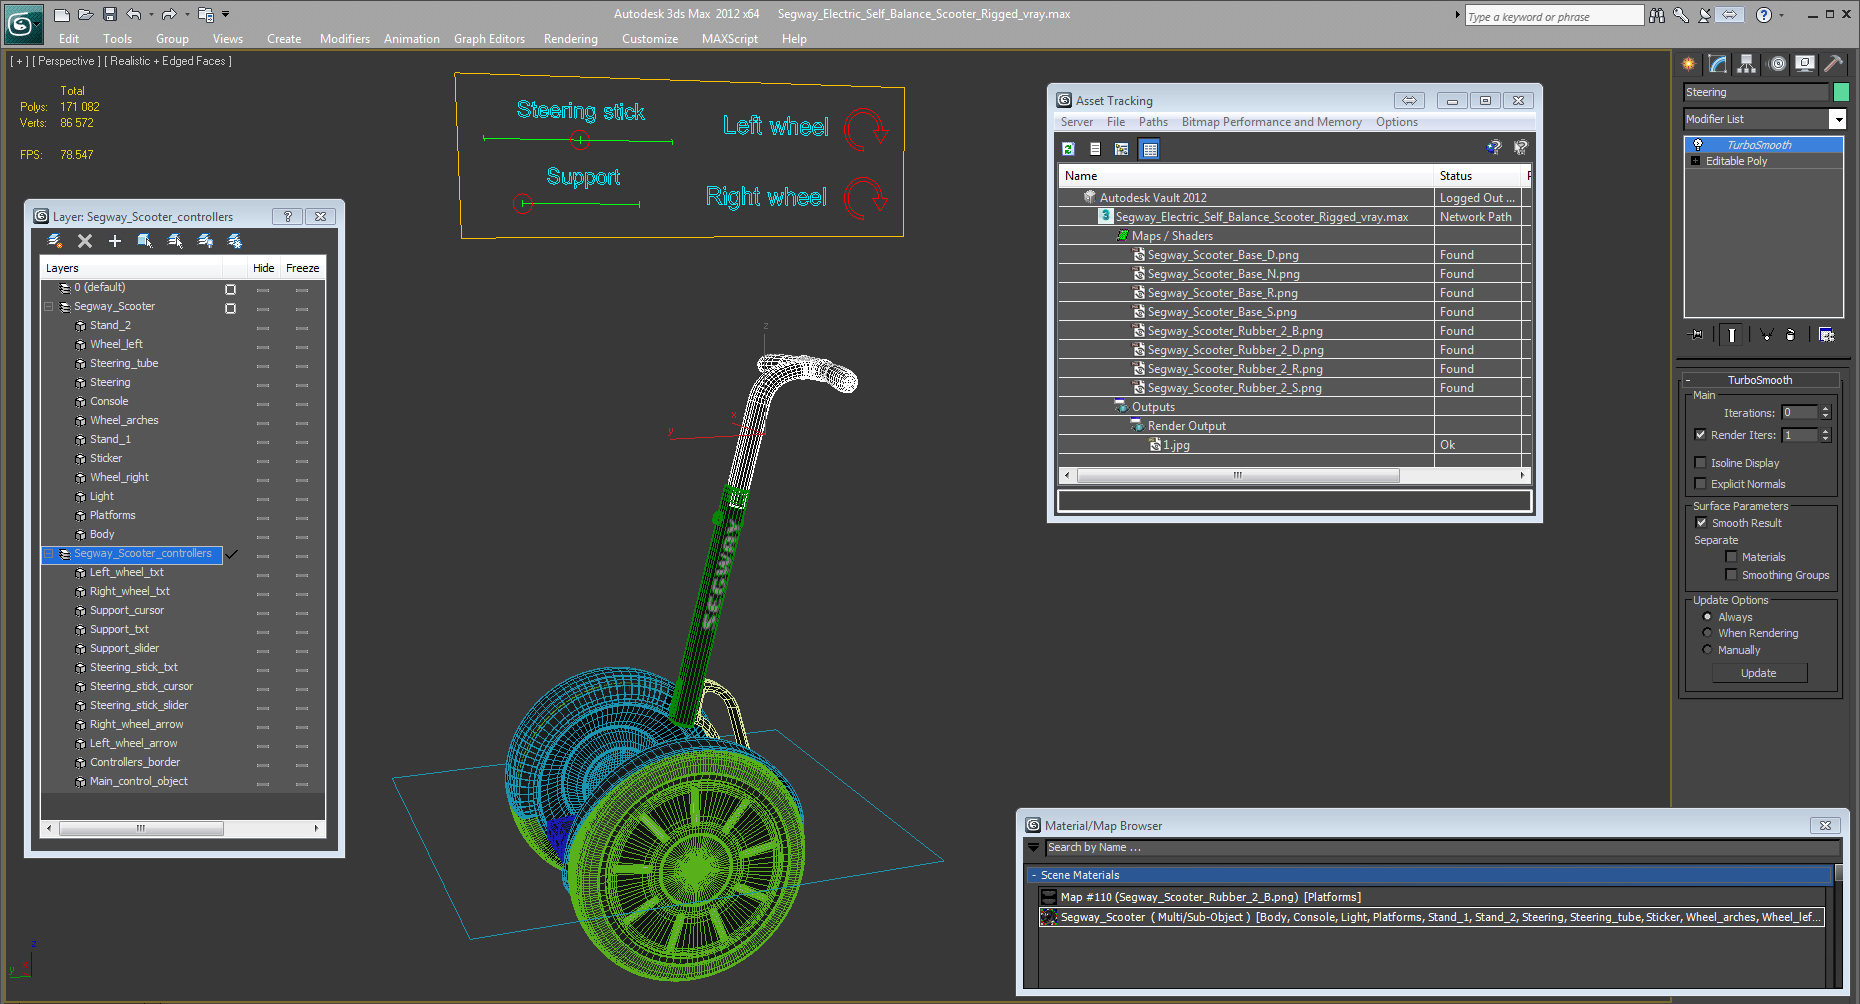Enable Separate by Materials checkbox
The height and width of the screenshot is (1004, 1860).
pyautogui.click(x=1732, y=557)
